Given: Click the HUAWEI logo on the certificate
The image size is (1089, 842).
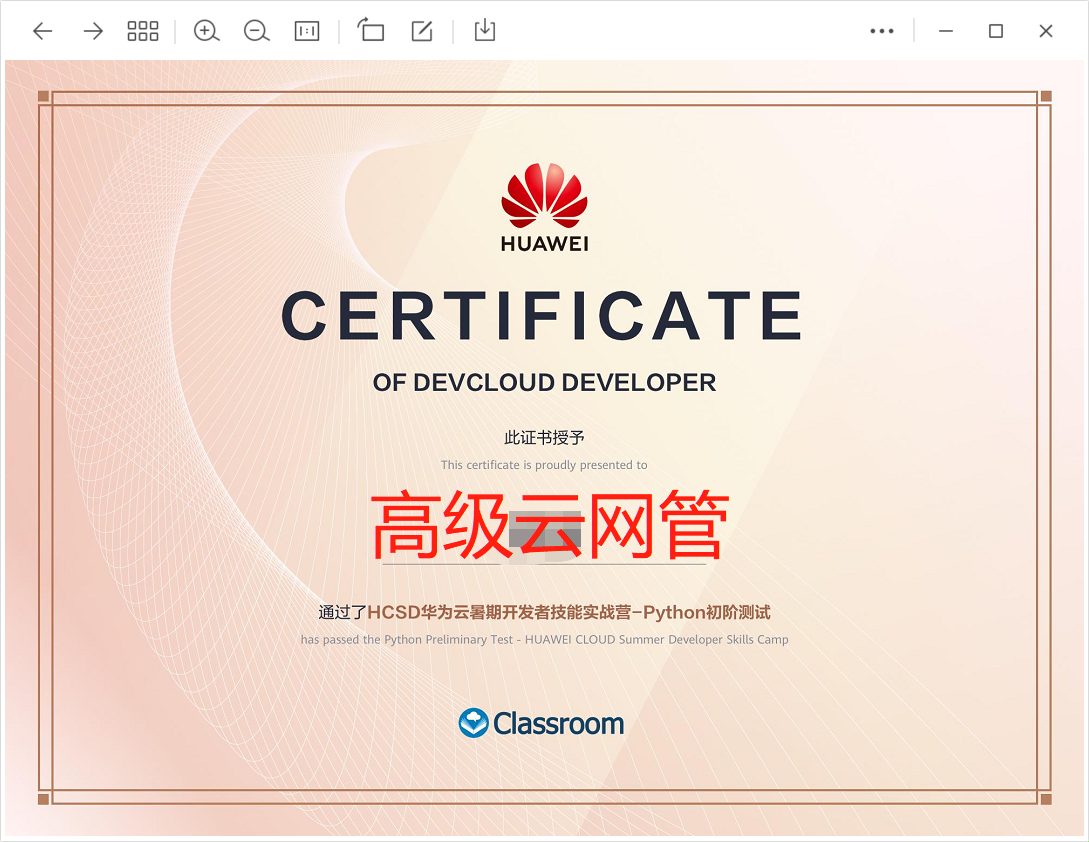Looking at the screenshot, I should pos(544,207).
